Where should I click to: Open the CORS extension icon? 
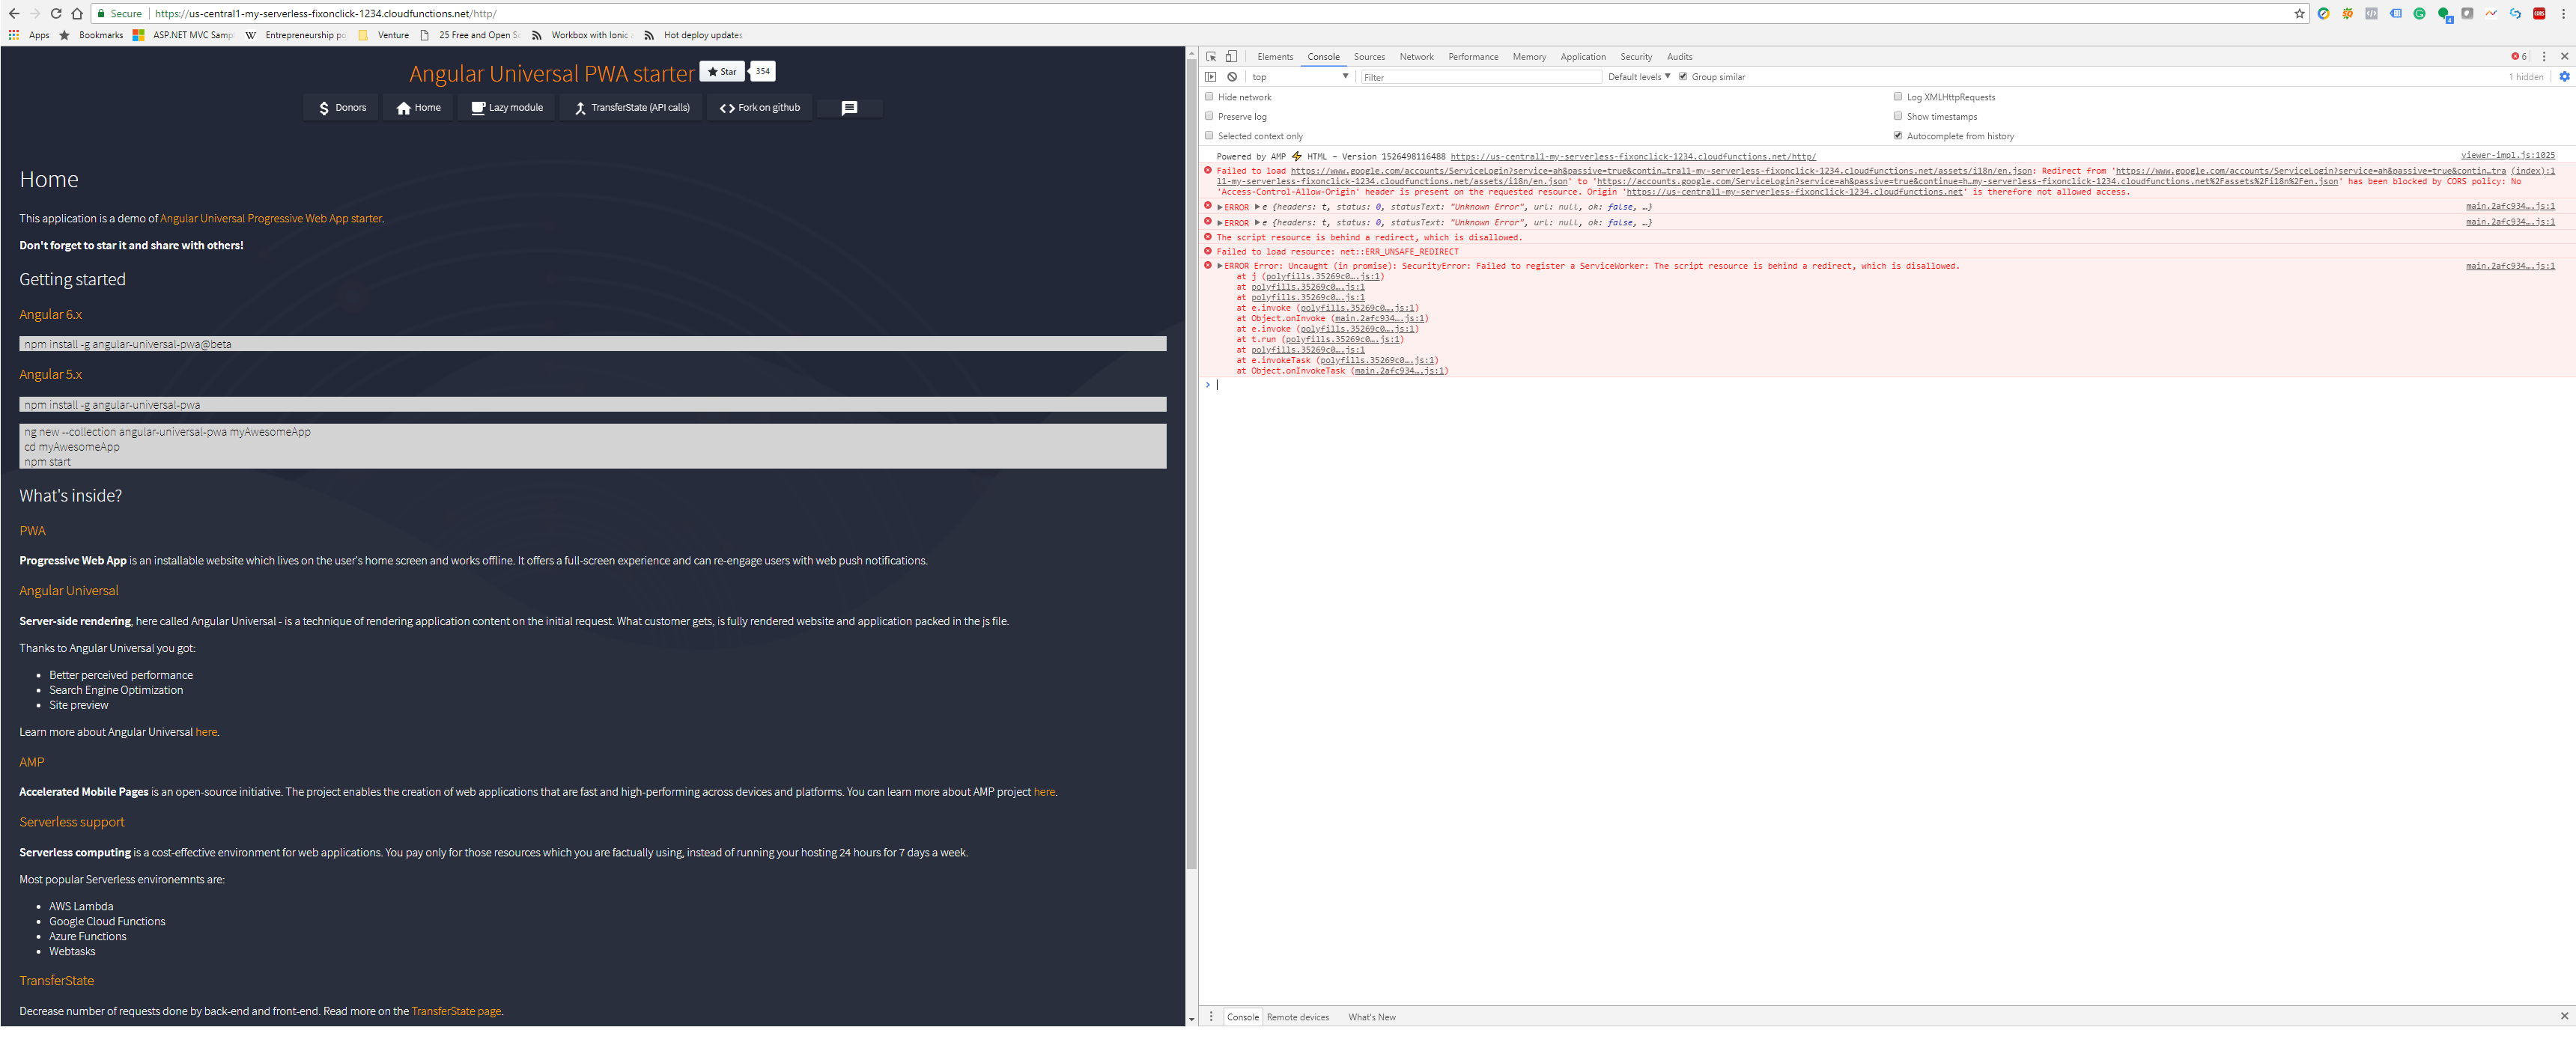pos(2539,13)
